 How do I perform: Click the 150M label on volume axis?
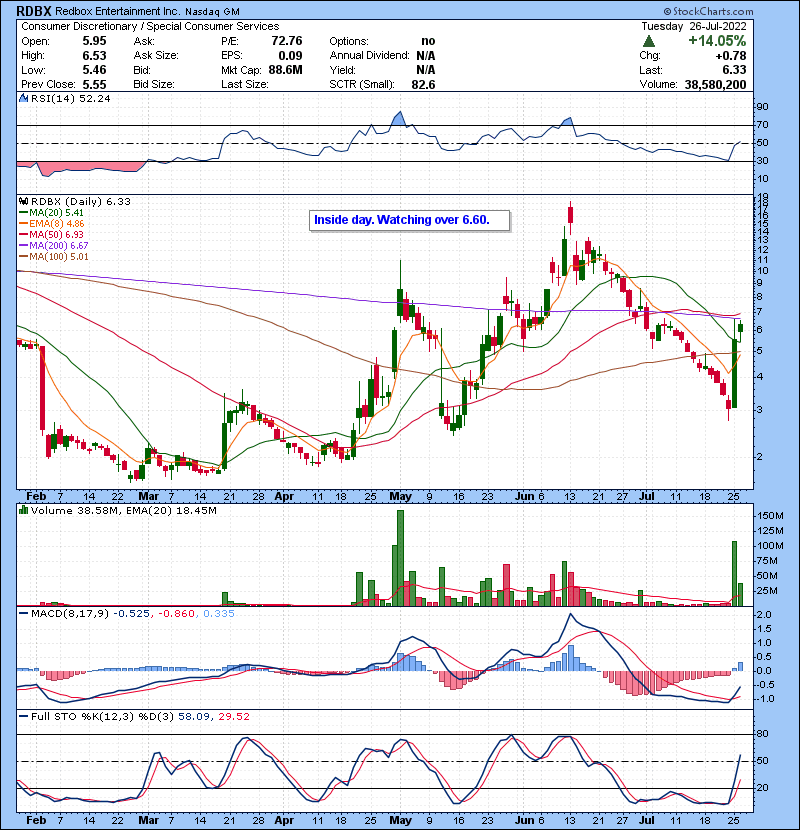tap(770, 516)
